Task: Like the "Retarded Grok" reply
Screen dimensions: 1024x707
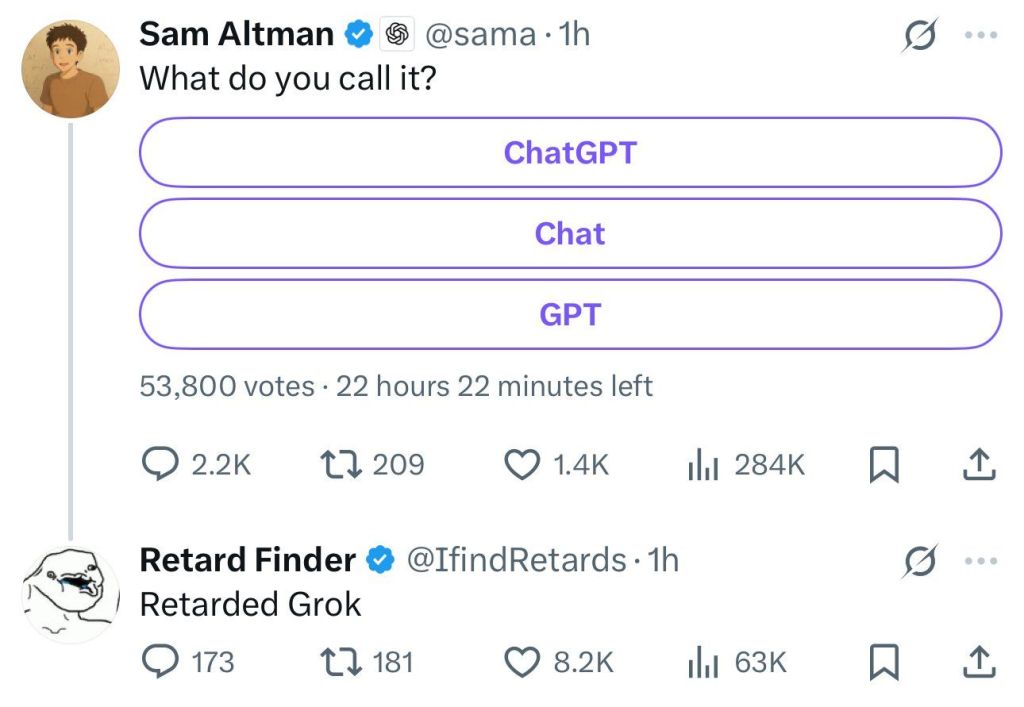Action: 521,662
